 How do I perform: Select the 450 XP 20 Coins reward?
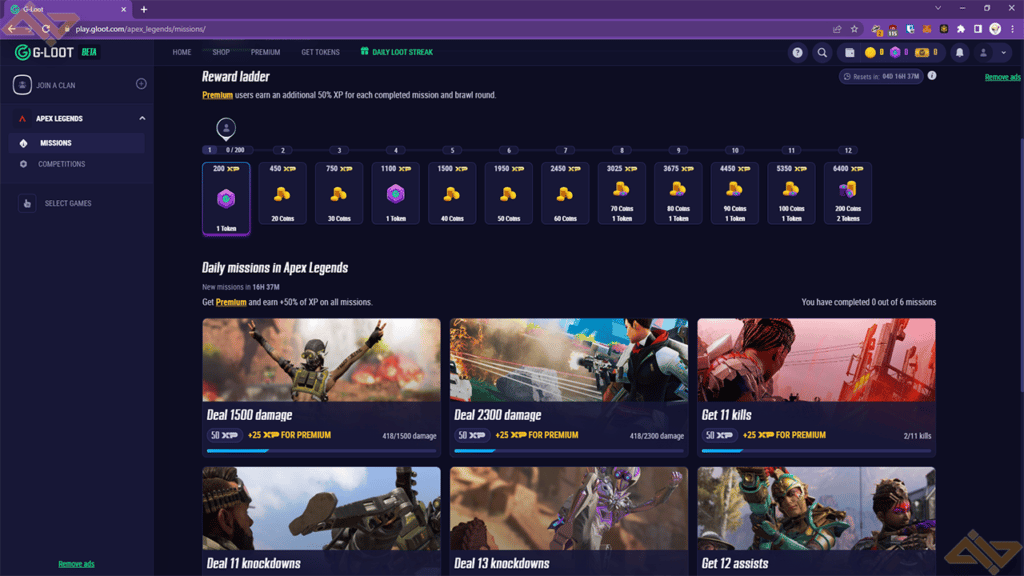coord(283,193)
